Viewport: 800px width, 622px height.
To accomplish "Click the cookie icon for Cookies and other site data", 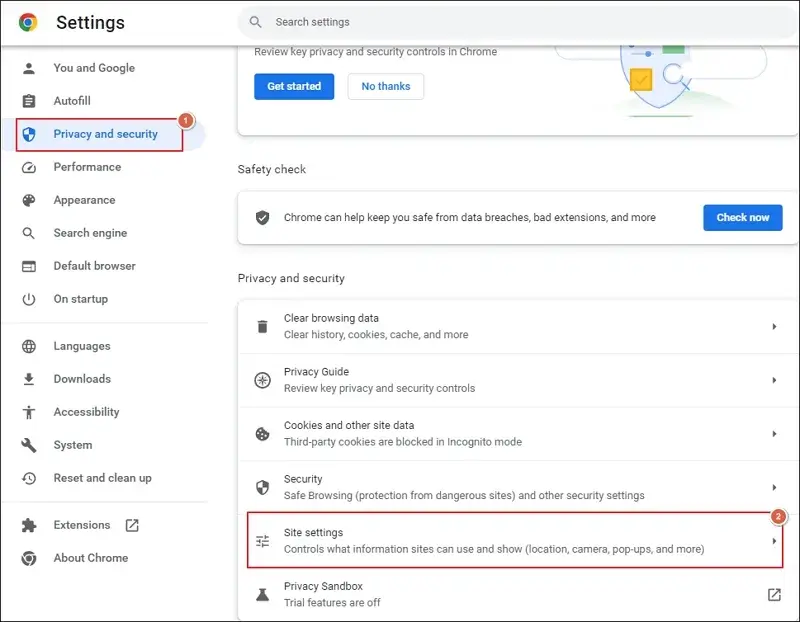I will 262,434.
